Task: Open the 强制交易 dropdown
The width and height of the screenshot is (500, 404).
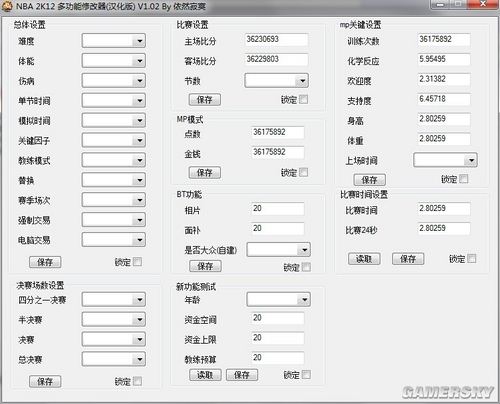Action: (114, 220)
